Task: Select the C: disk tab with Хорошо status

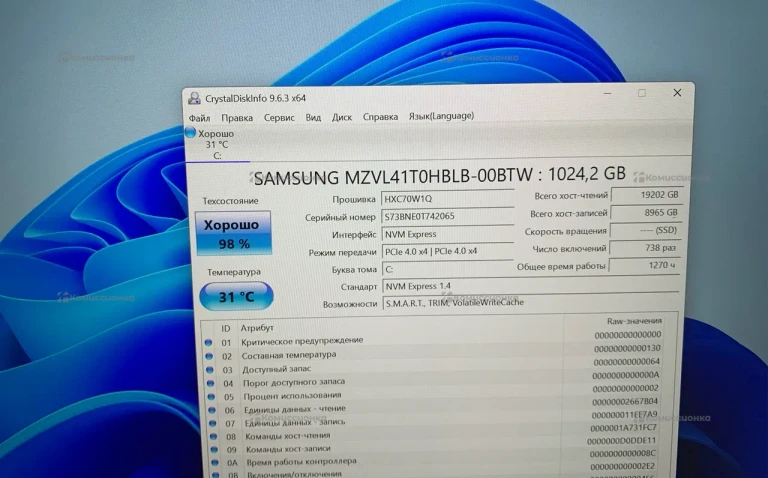Action: point(217,144)
